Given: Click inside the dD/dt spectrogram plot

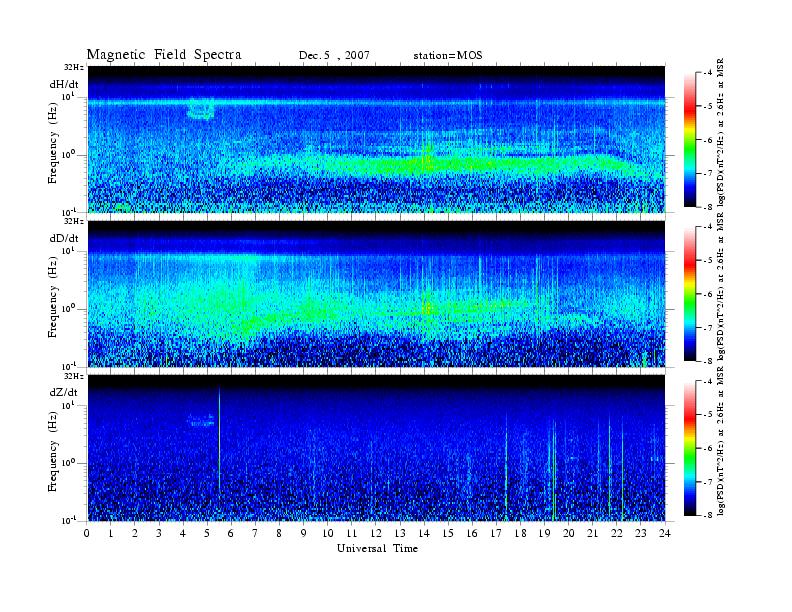Looking at the screenshot, I should pyautogui.click(x=376, y=294).
